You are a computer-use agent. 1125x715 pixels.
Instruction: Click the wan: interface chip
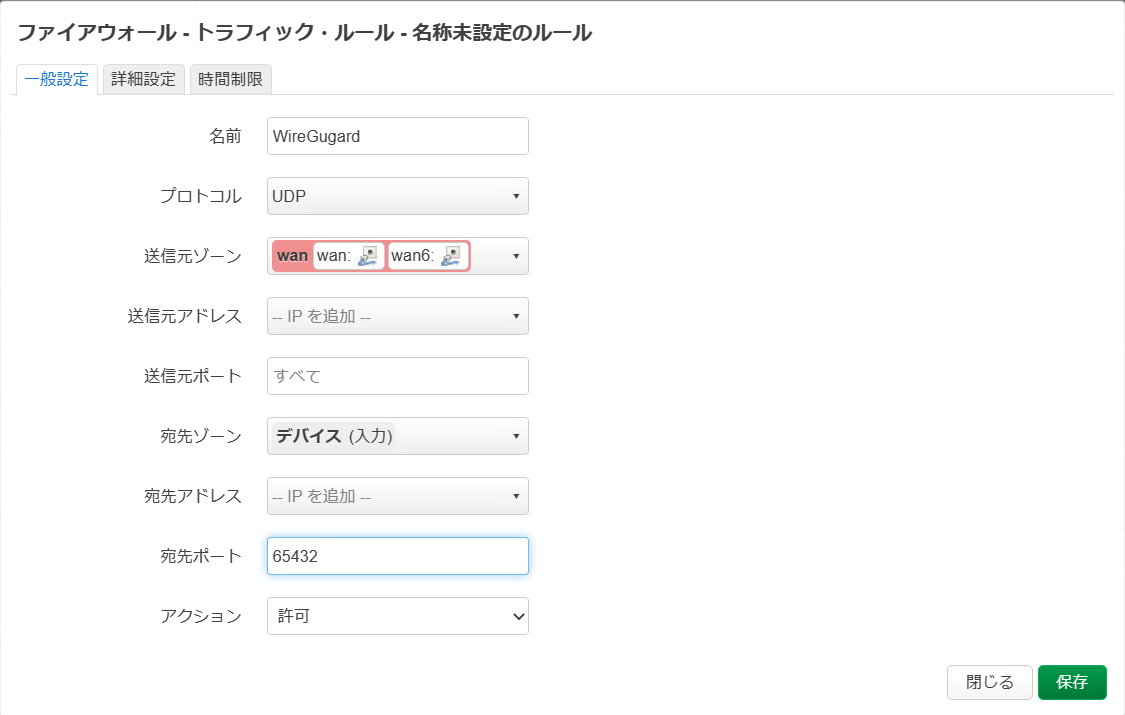pyautogui.click(x=348, y=256)
